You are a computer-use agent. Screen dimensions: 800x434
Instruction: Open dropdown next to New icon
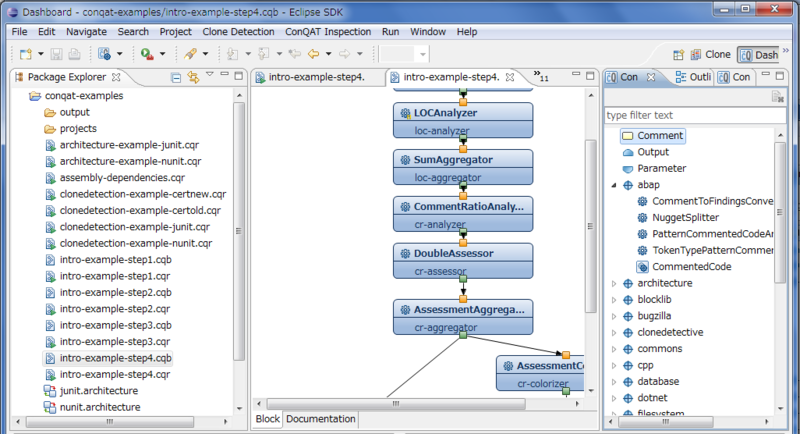[41, 54]
